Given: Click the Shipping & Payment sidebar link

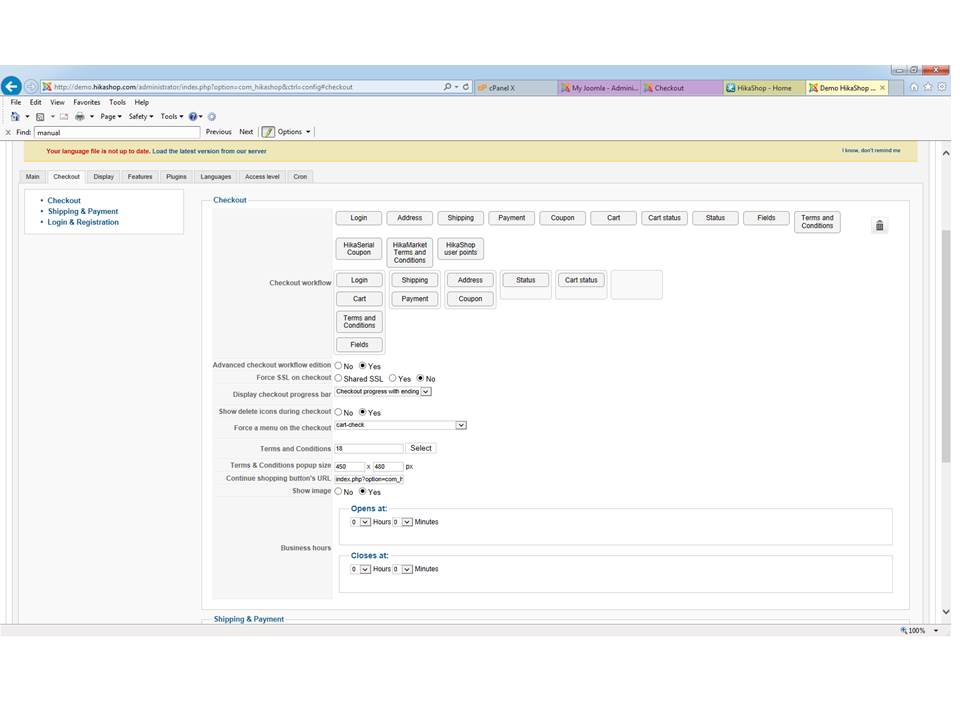Looking at the screenshot, I should pyautogui.click(x=83, y=211).
